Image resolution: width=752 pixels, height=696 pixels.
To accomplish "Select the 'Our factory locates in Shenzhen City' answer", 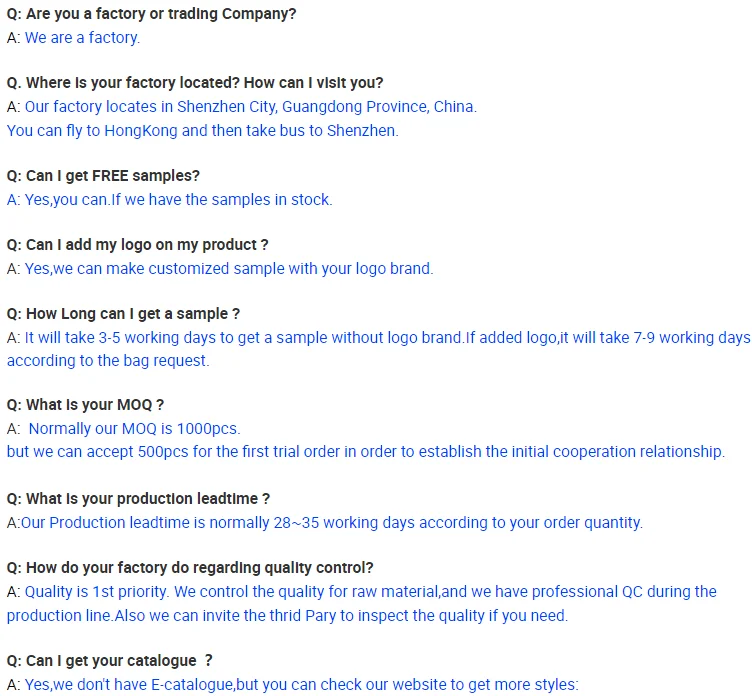I will pos(250,107).
